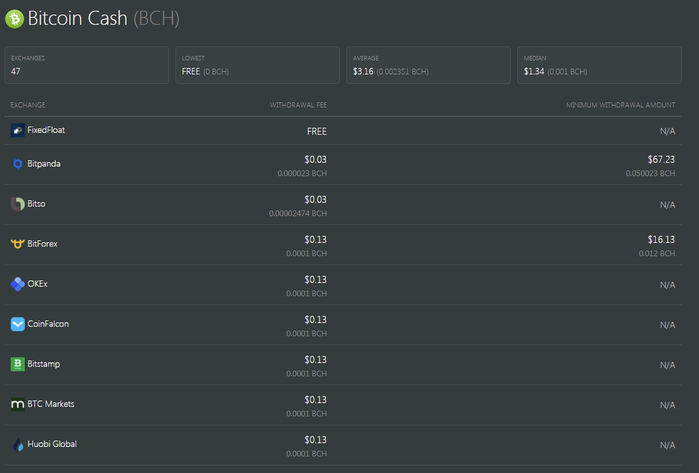The image size is (699, 473).
Task: Select the Exchanges 47 stat card
Action: coord(86,65)
